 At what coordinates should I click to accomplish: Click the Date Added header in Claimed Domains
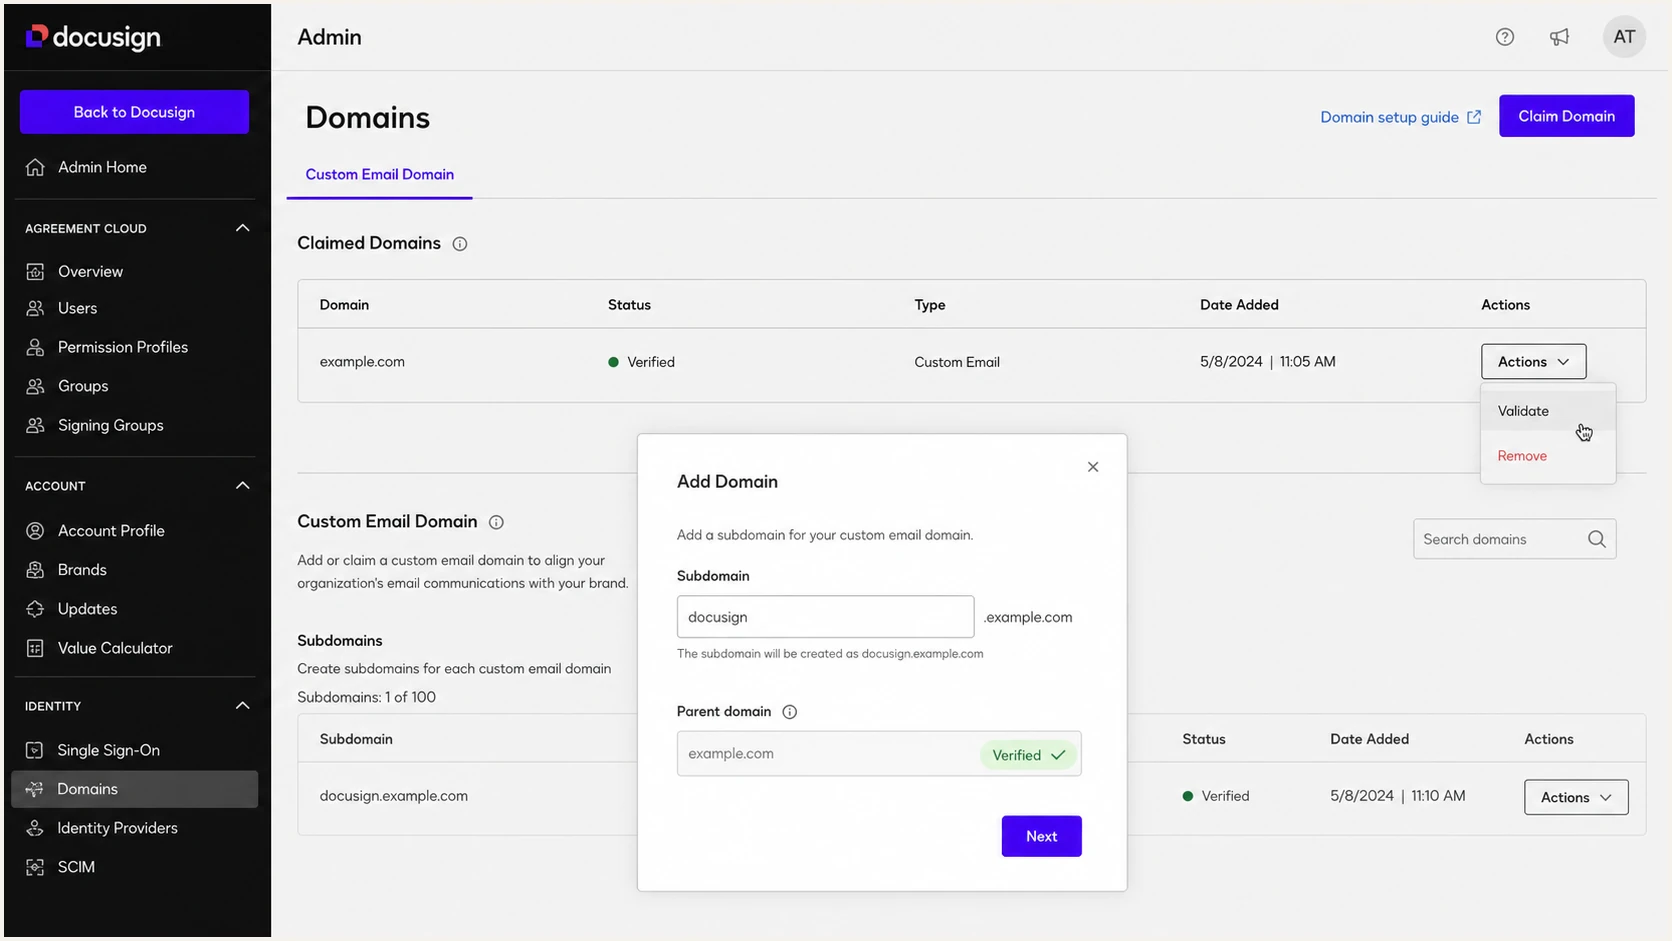1239,305
